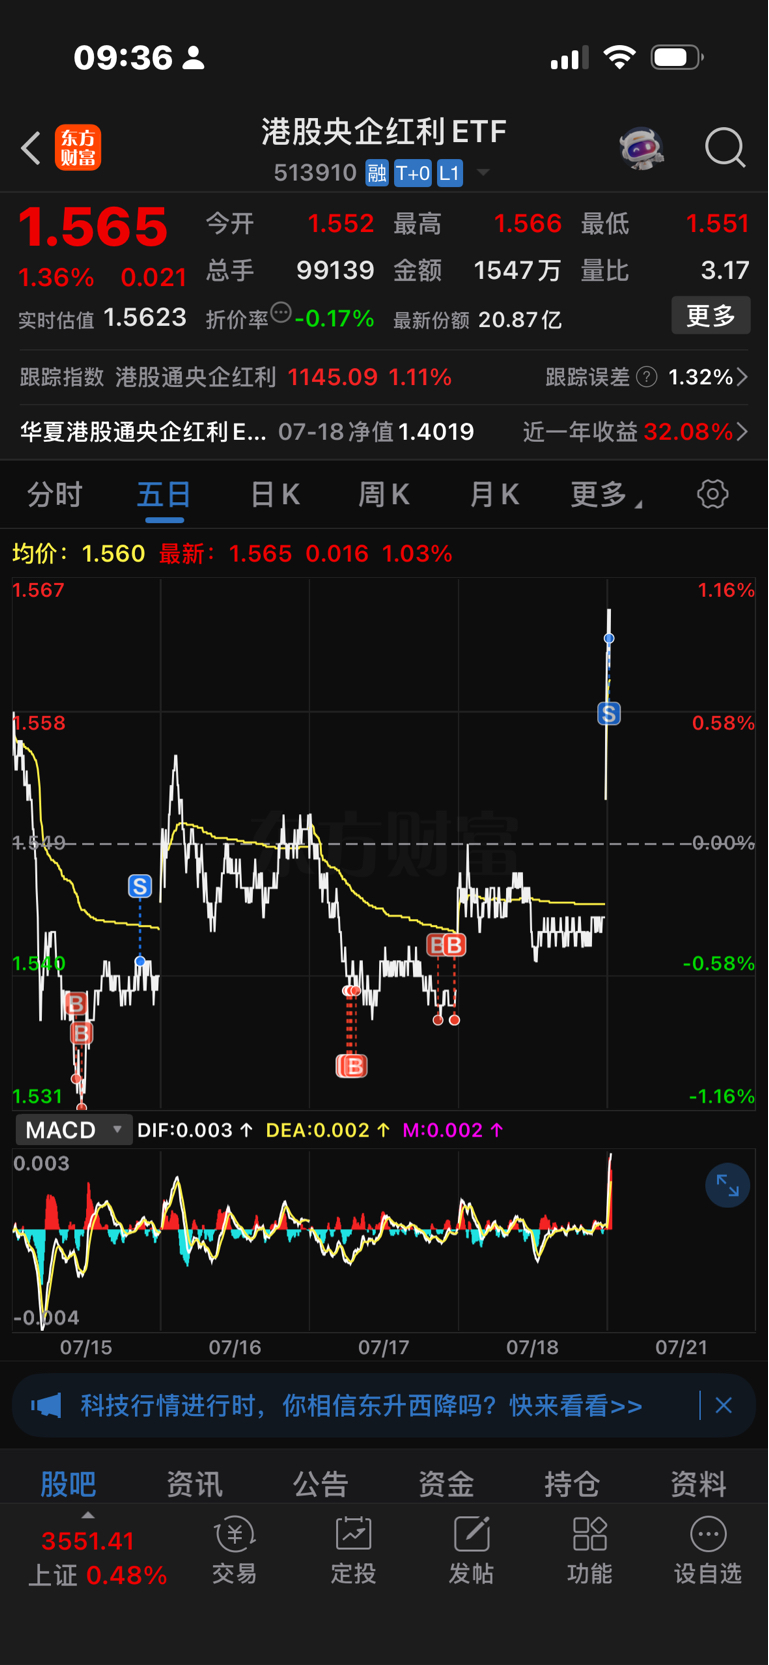Open the 折价率 info bubble icon
Image resolution: width=769 pixels, height=1665 pixels.
point(281,312)
